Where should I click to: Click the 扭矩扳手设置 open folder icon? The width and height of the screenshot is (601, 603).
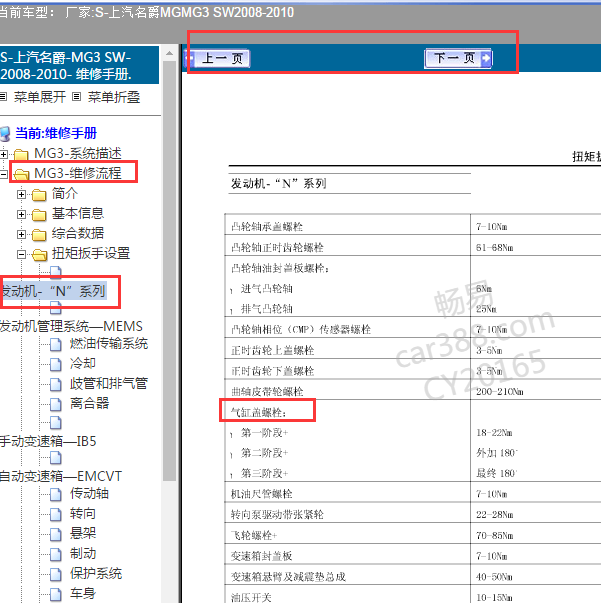[x=39, y=255]
